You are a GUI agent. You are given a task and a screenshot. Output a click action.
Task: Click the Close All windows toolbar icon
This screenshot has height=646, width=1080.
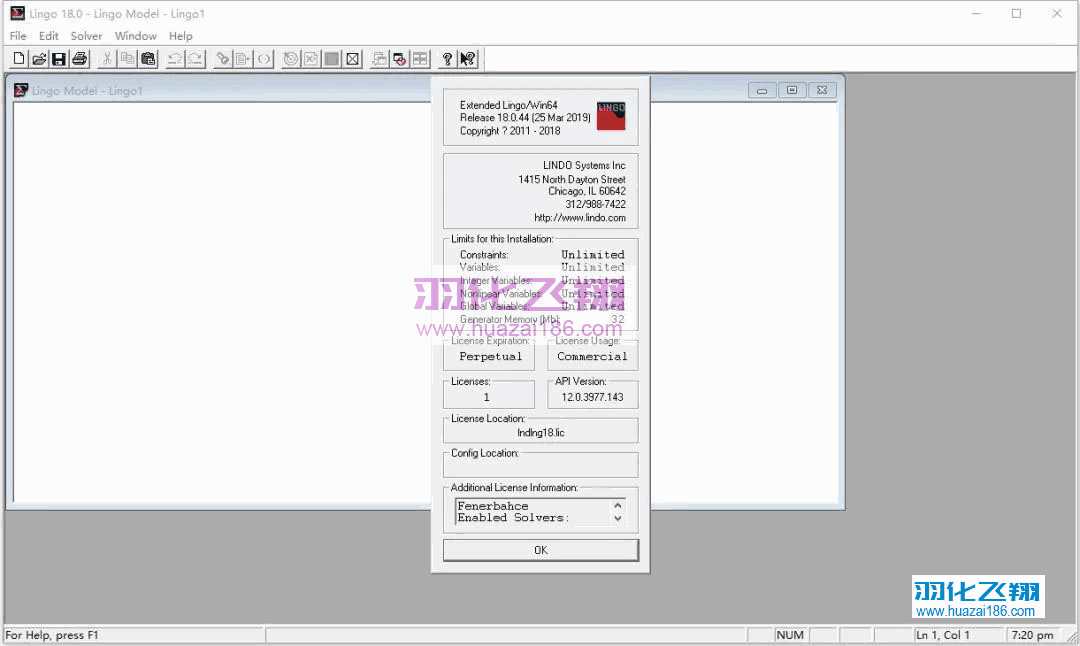point(399,59)
